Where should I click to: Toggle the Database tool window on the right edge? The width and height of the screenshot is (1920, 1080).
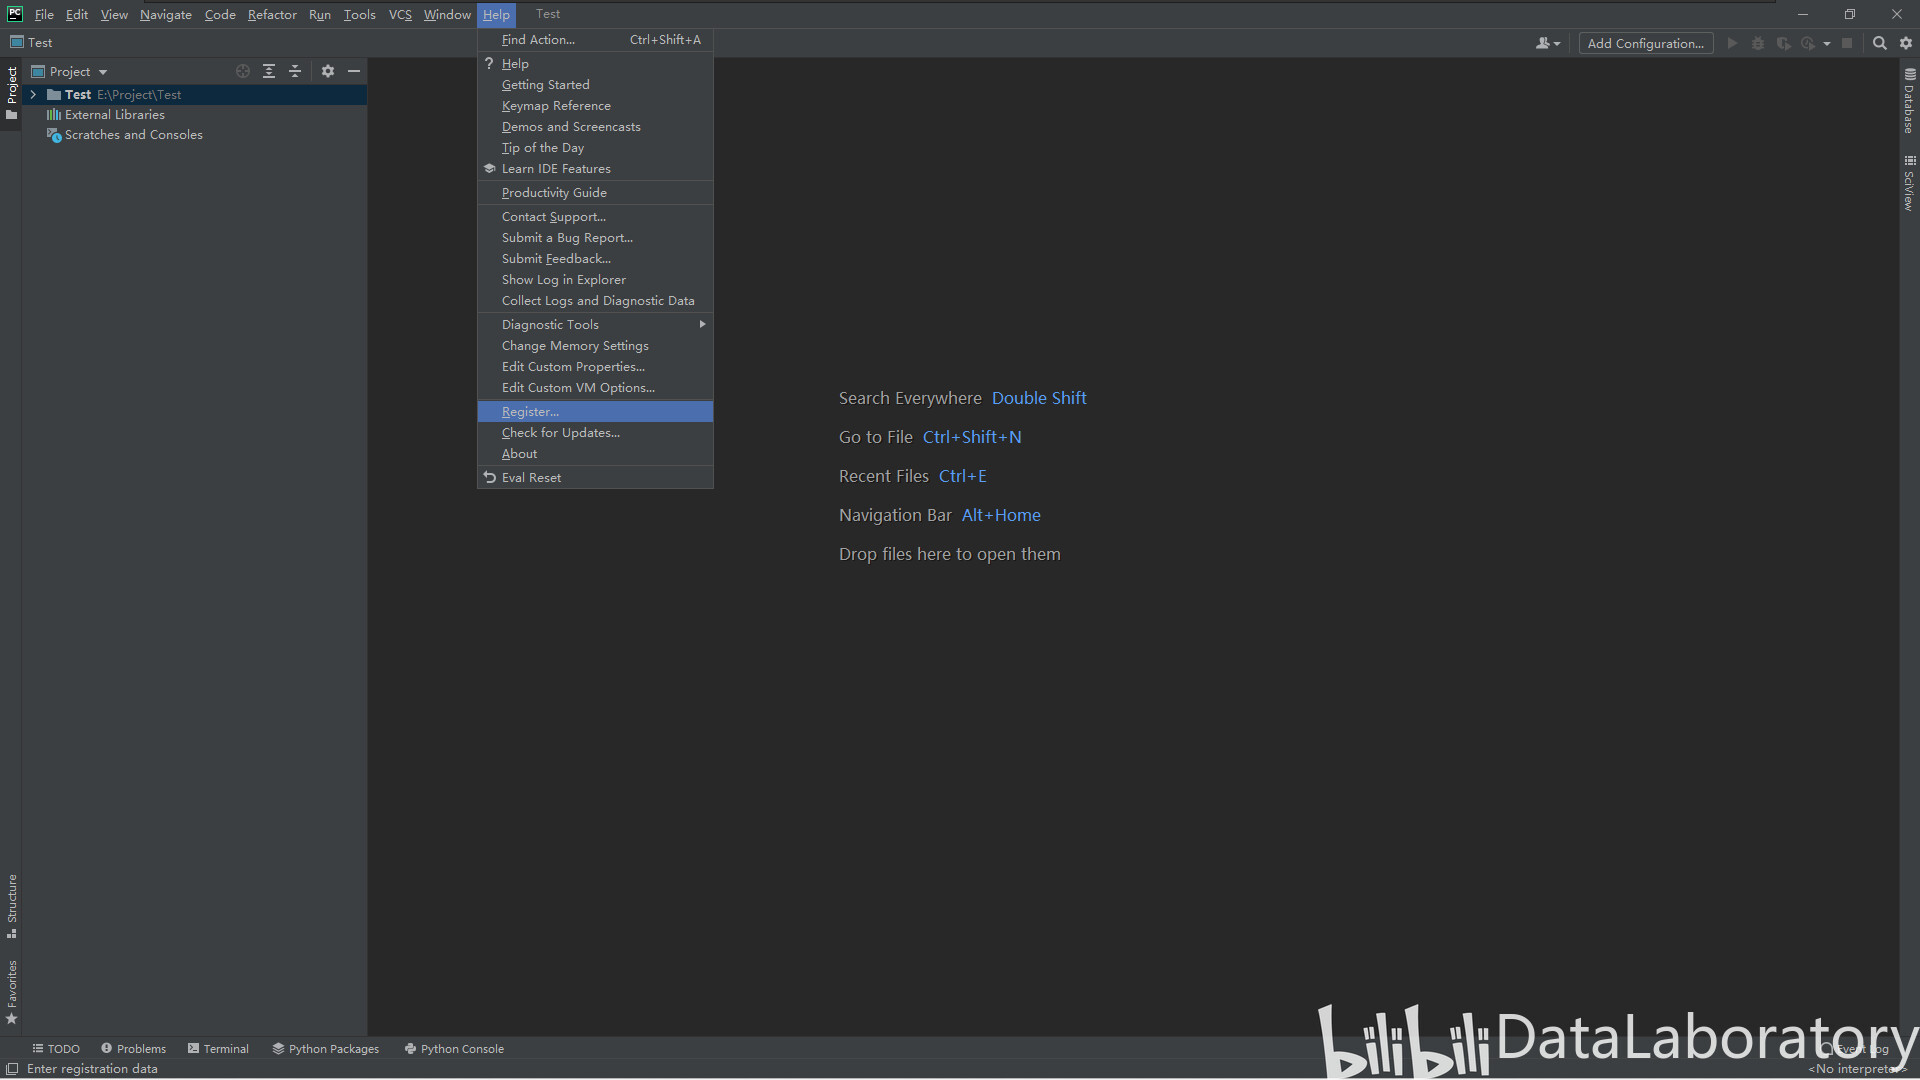(1909, 101)
